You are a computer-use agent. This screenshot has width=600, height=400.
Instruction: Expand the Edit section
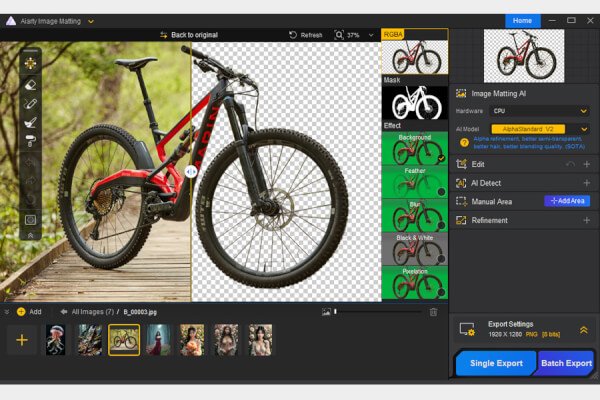(586, 164)
